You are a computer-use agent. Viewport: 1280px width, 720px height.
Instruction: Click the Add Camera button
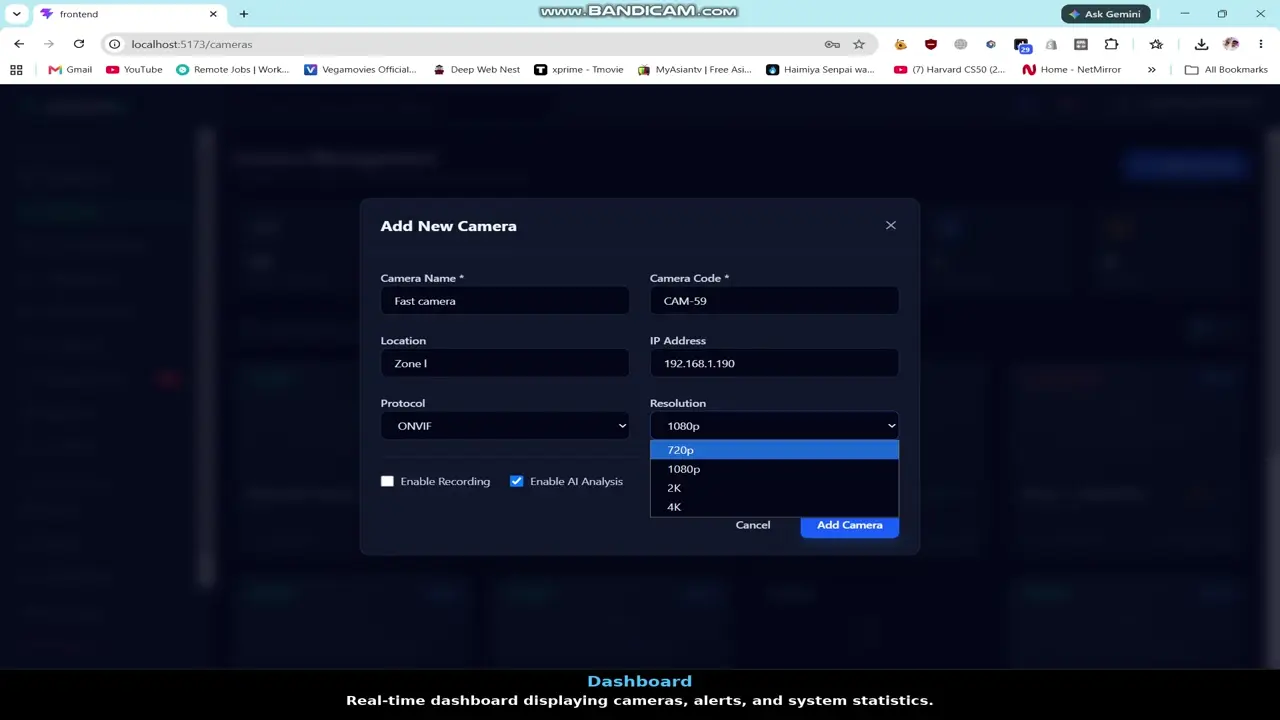(850, 525)
